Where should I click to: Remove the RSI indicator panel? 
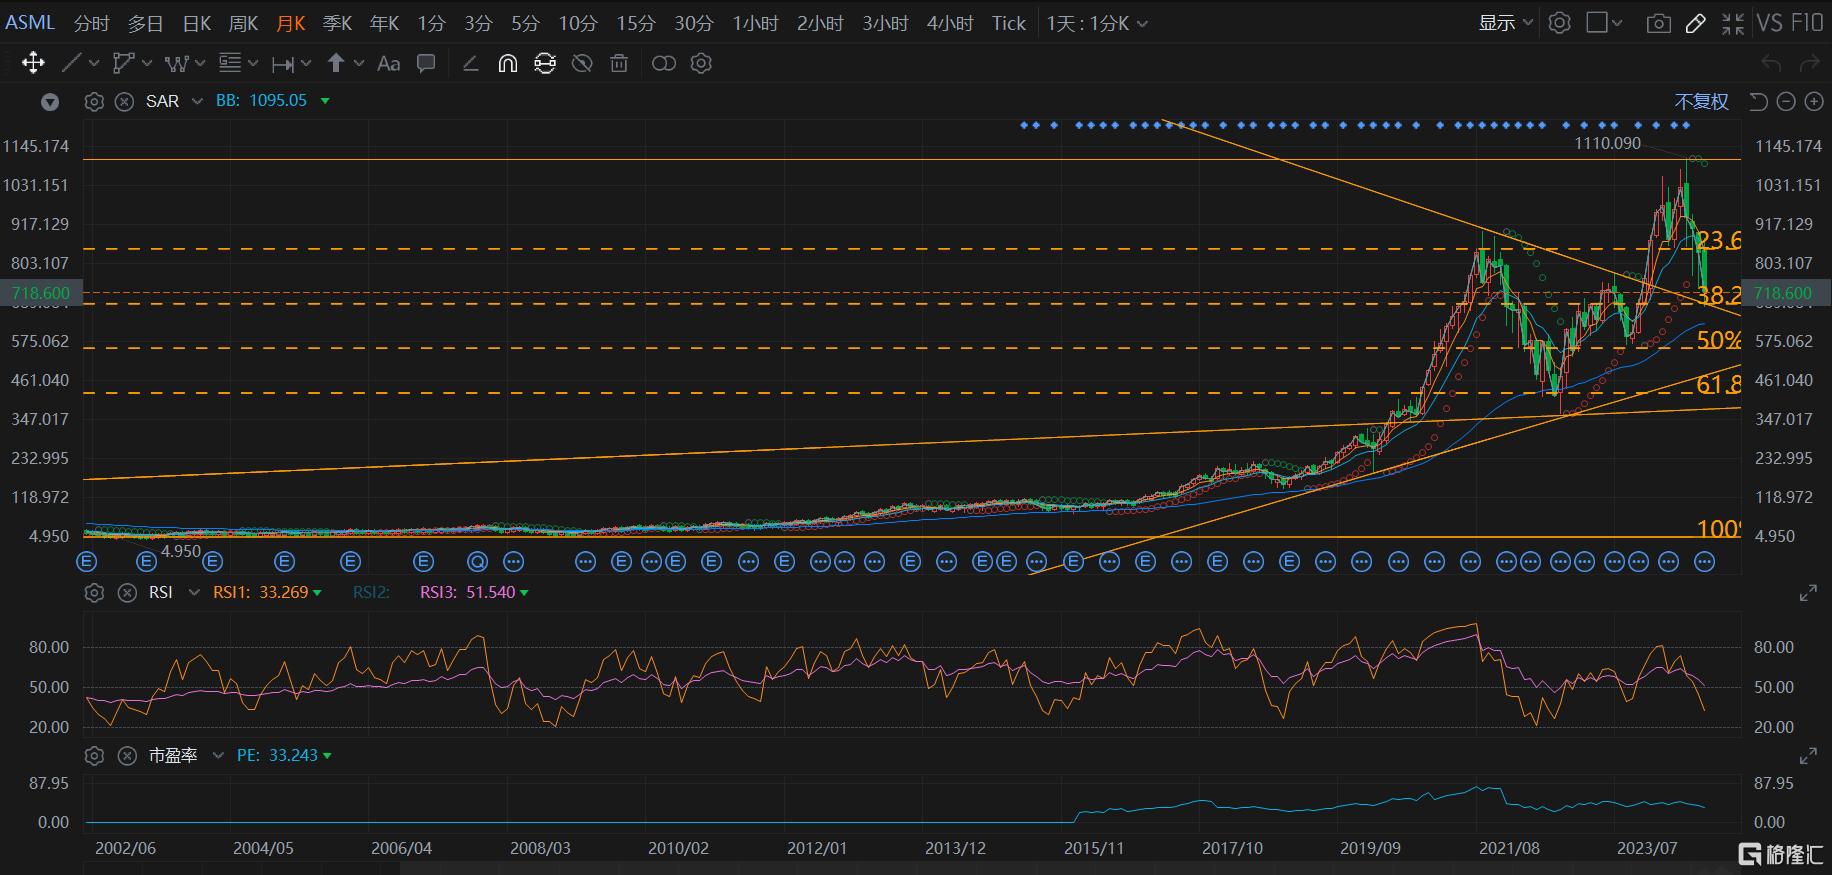tap(127, 592)
